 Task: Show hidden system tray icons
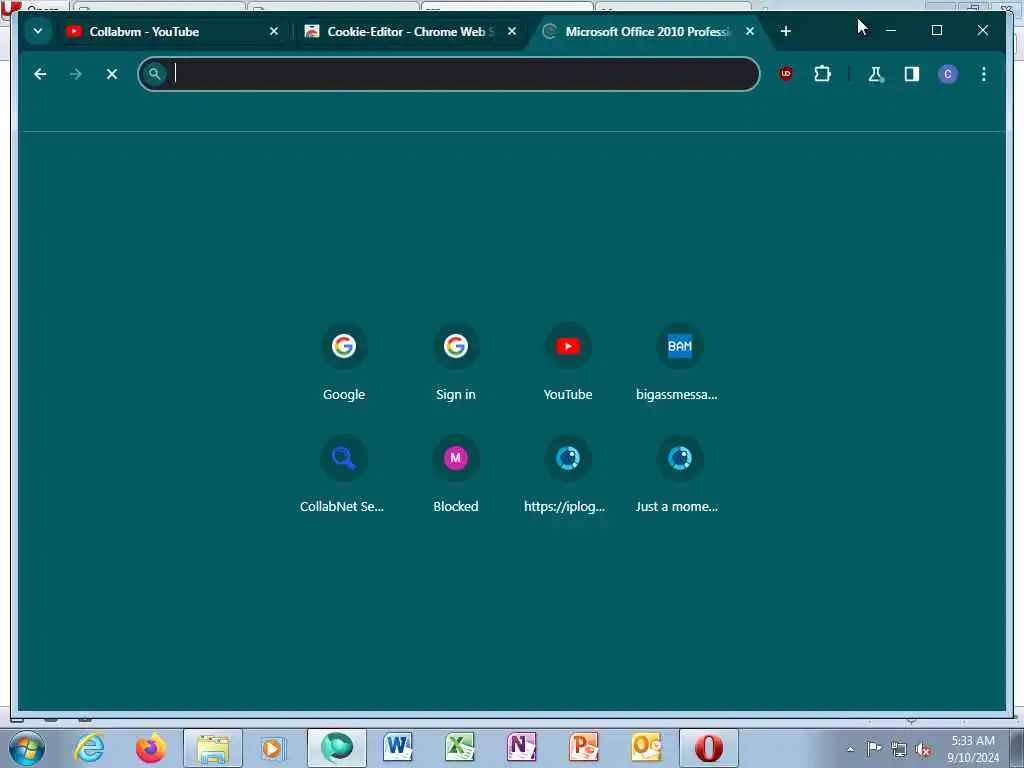[850, 749]
